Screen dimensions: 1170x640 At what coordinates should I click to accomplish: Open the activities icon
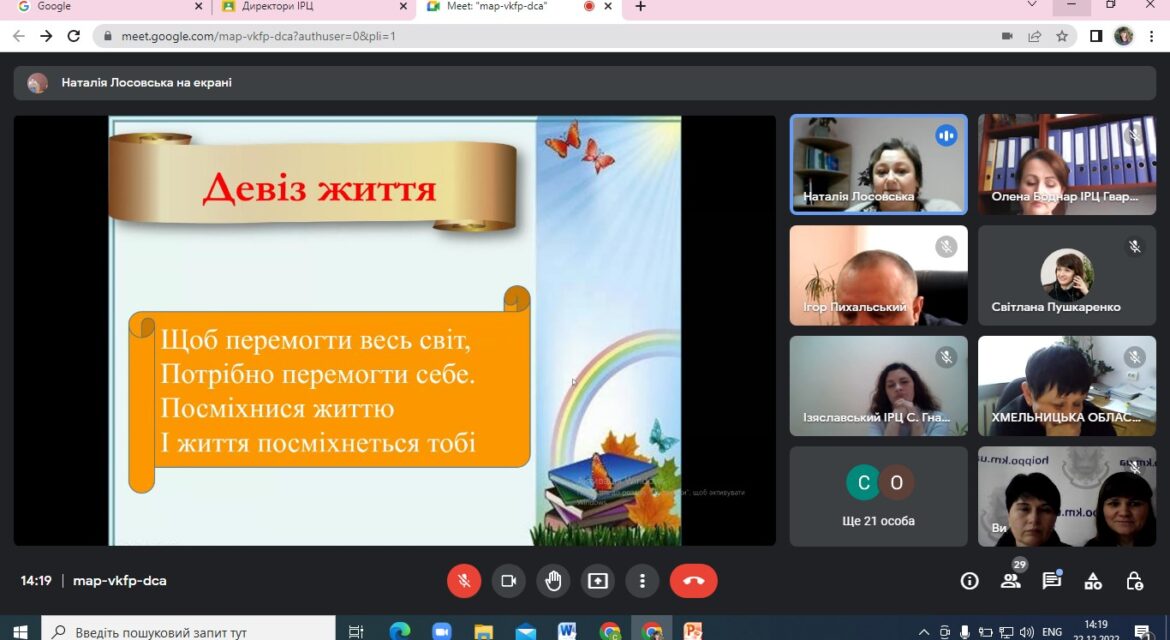(1093, 581)
